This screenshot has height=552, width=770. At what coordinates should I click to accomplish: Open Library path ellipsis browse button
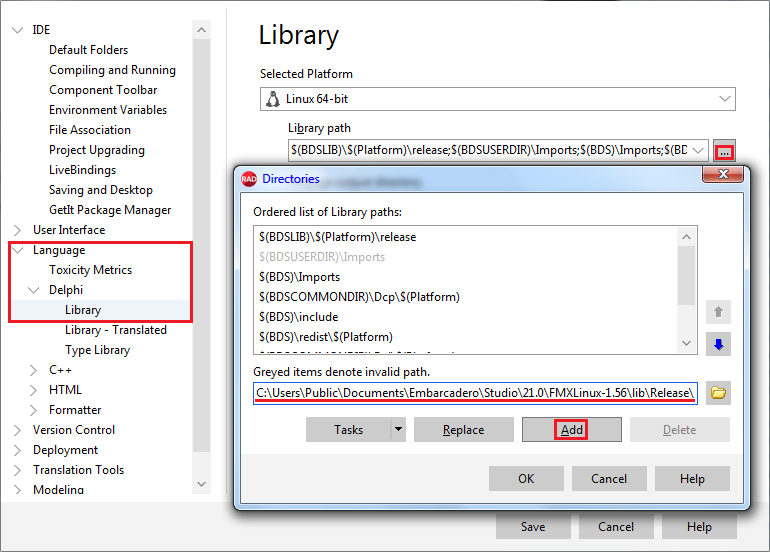(x=724, y=151)
